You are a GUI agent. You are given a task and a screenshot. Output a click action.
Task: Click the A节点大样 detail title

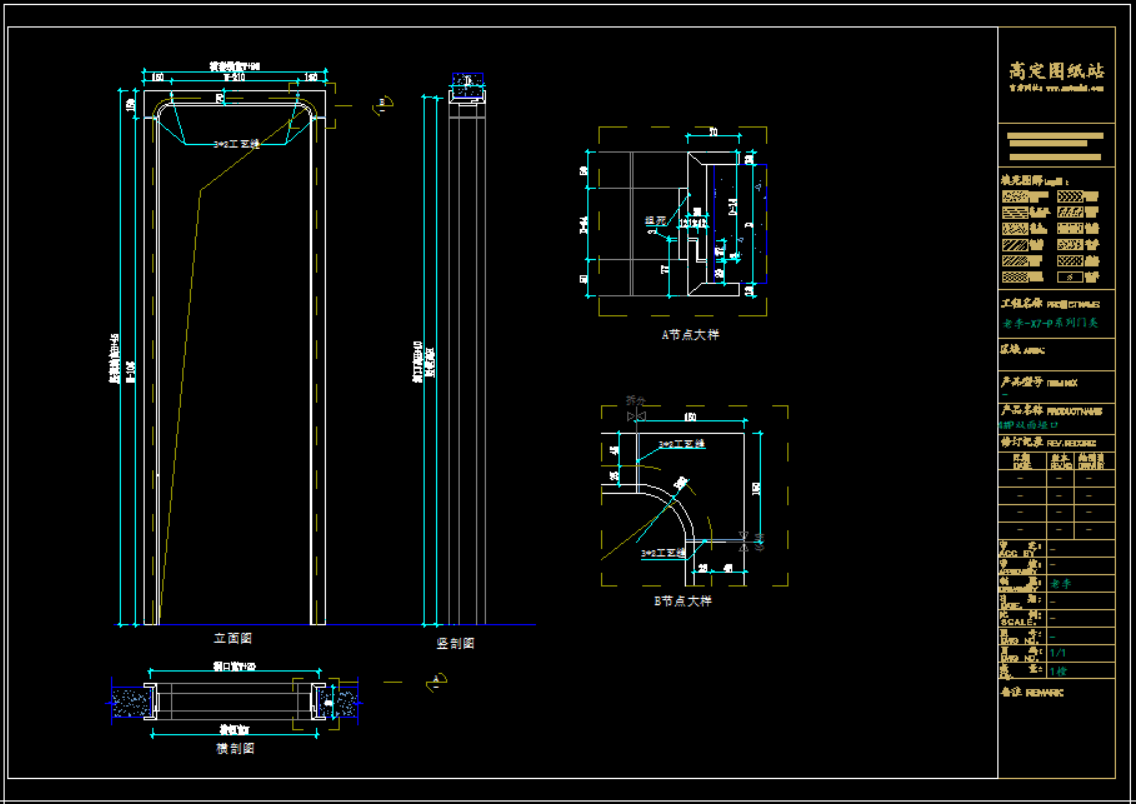(690, 335)
